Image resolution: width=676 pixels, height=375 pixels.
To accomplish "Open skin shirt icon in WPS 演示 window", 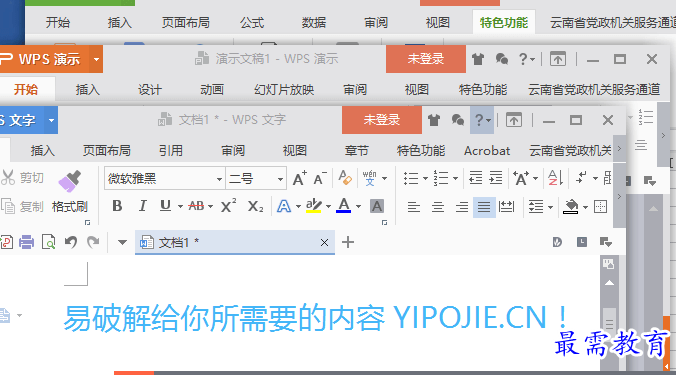I will [478, 59].
